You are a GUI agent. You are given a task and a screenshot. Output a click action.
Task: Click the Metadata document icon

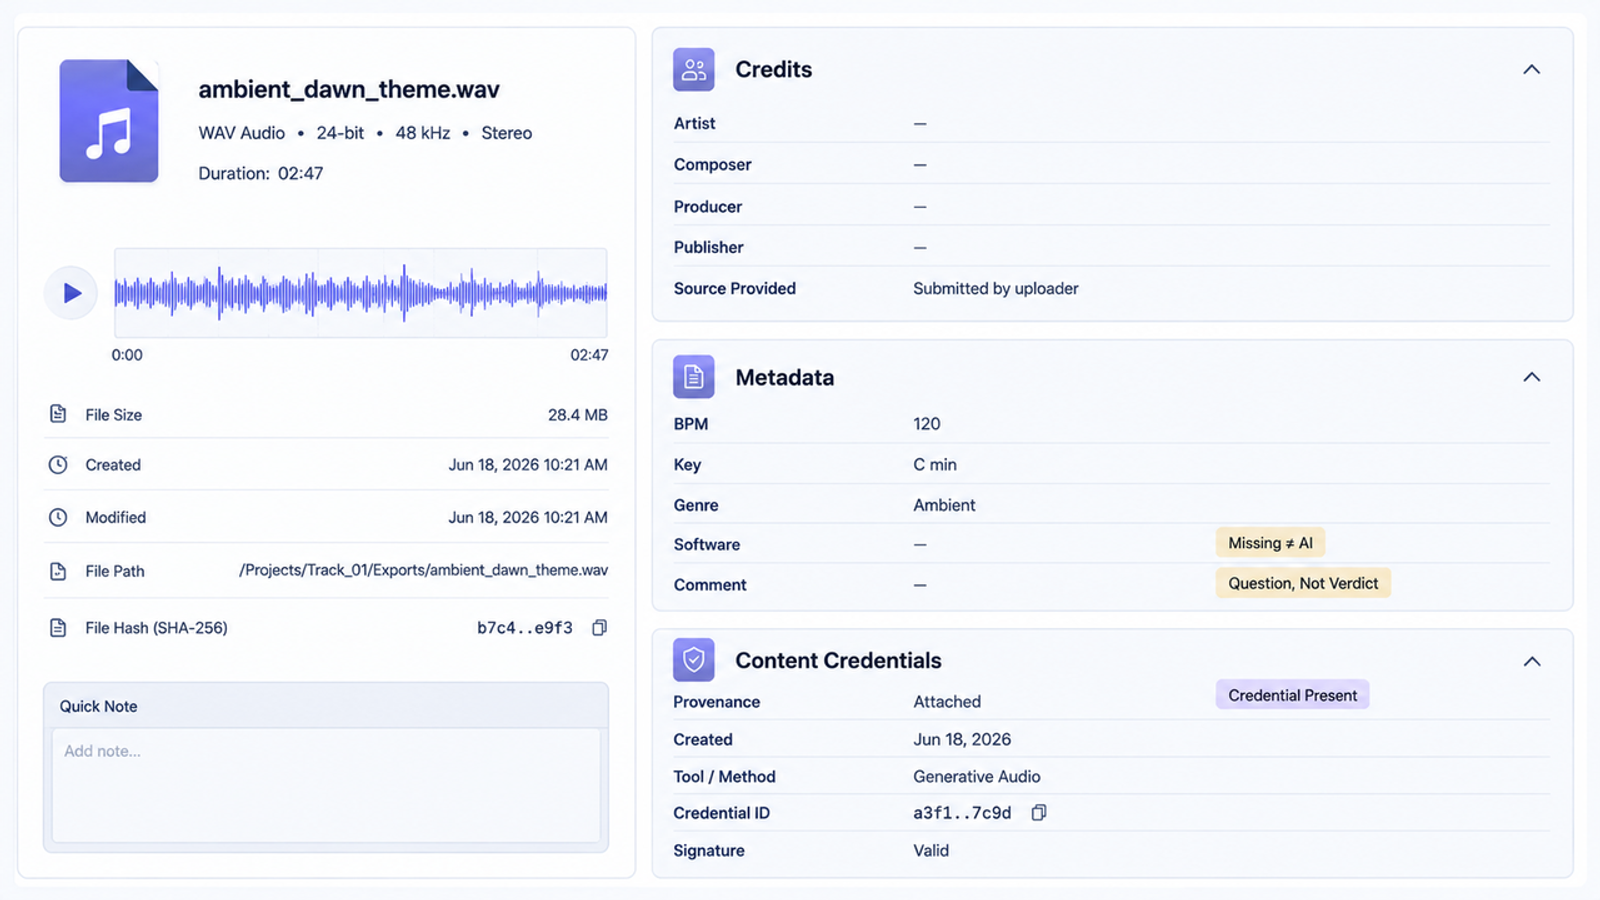694,377
